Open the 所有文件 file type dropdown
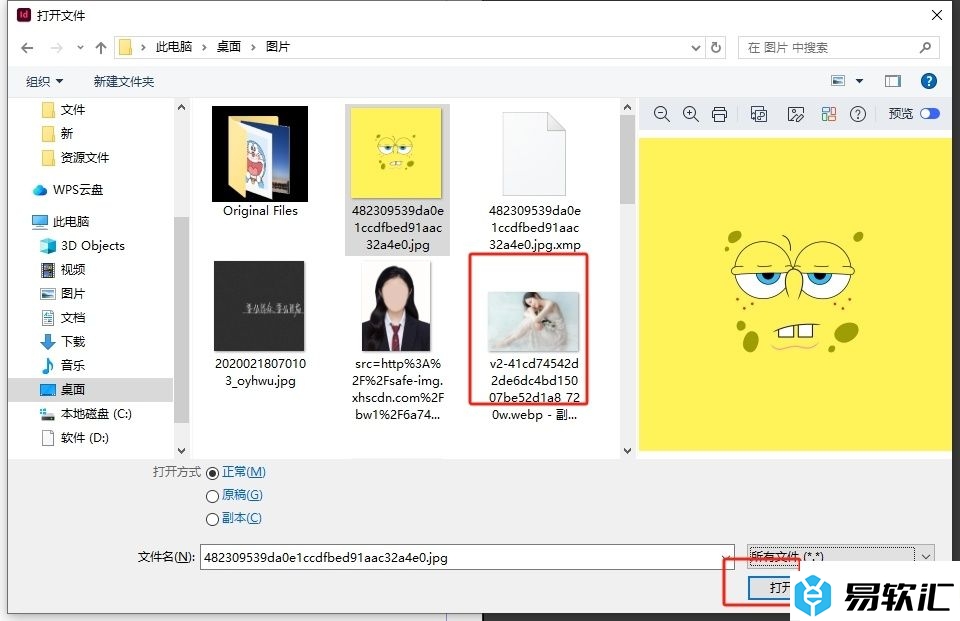 840,557
